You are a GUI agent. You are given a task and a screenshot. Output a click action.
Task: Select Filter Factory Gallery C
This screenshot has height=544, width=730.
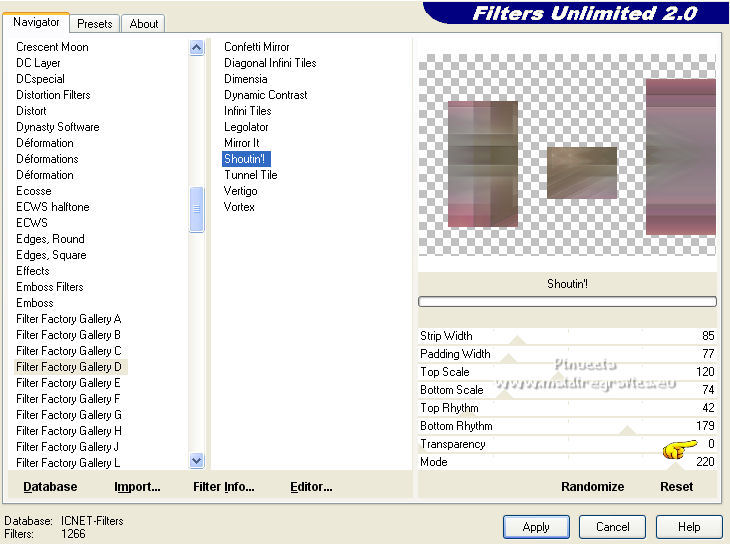[68, 351]
